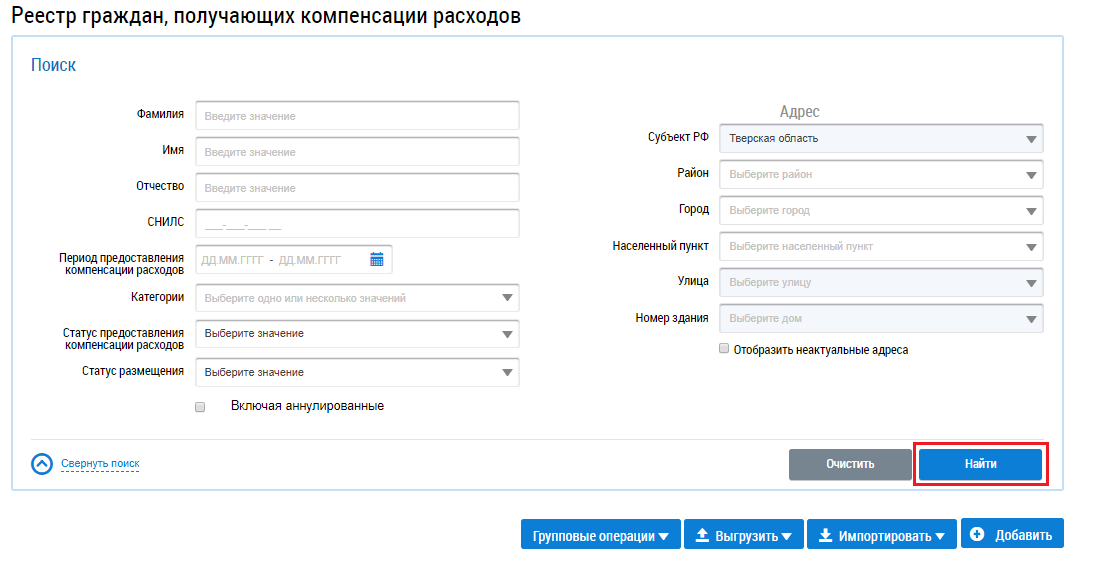Expand the Статус размещения dropdown
Viewport: 1093px width, 565px height.
tap(357, 373)
